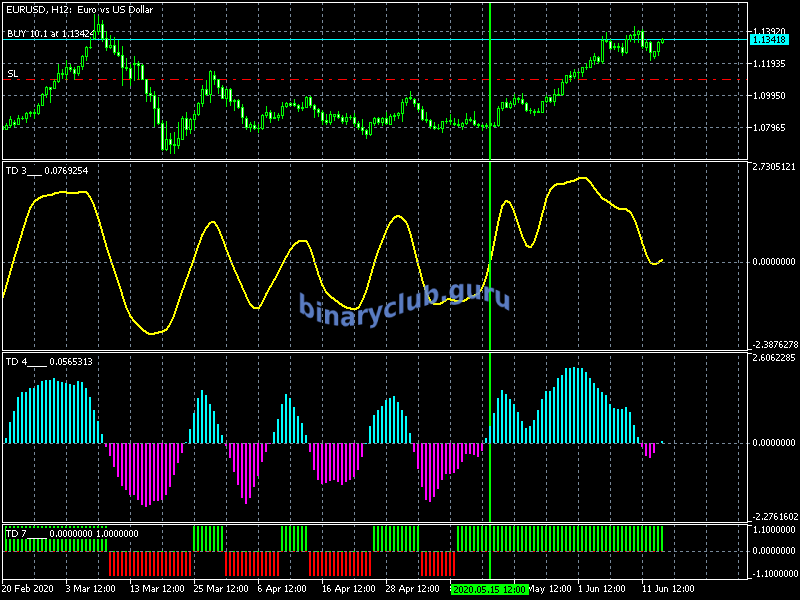Image resolution: width=800 pixels, height=600 pixels.
Task: Click the 13 Mar 12:00 time label
Action: tap(159, 589)
